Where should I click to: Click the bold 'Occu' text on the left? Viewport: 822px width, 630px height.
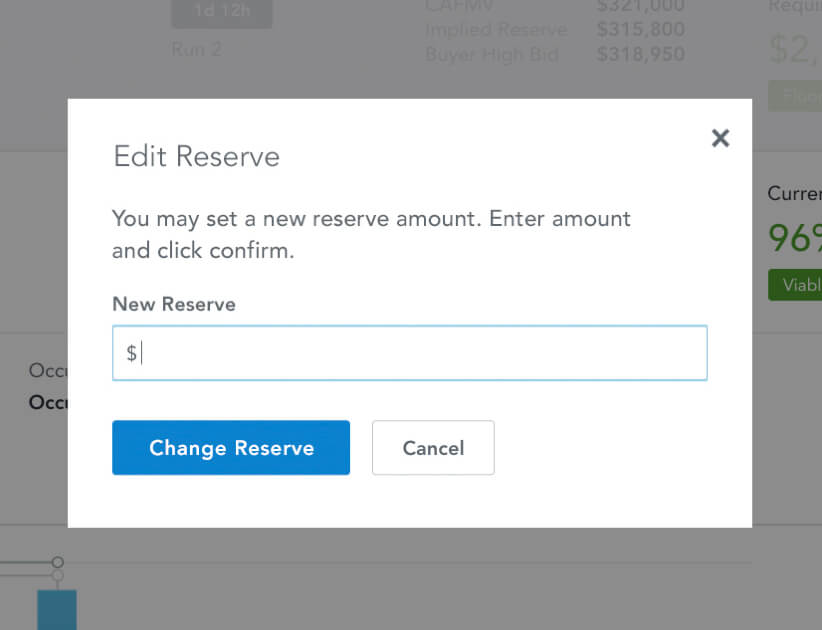(48, 402)
